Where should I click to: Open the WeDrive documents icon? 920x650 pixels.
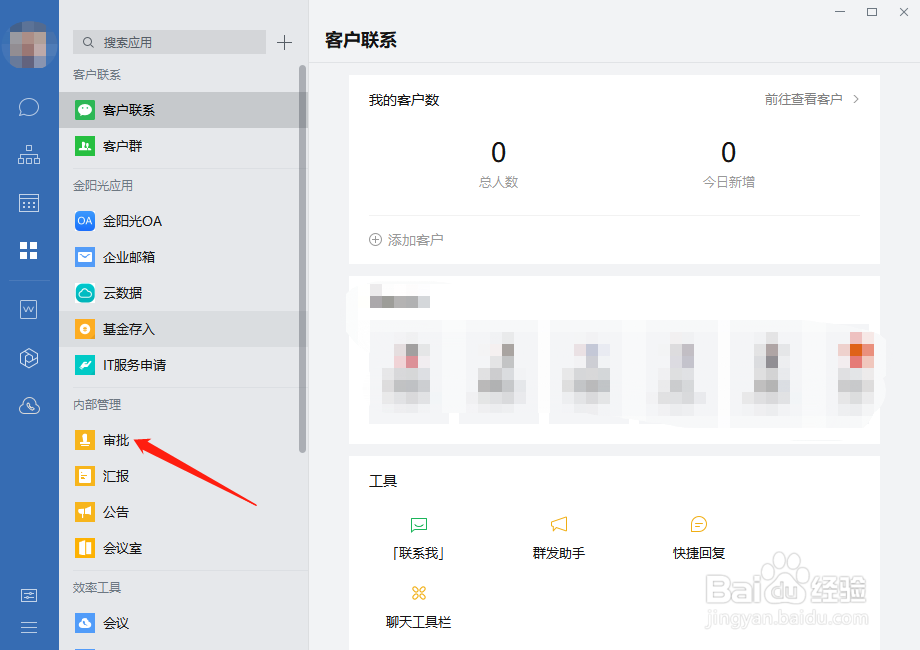(x=28, y=309)
